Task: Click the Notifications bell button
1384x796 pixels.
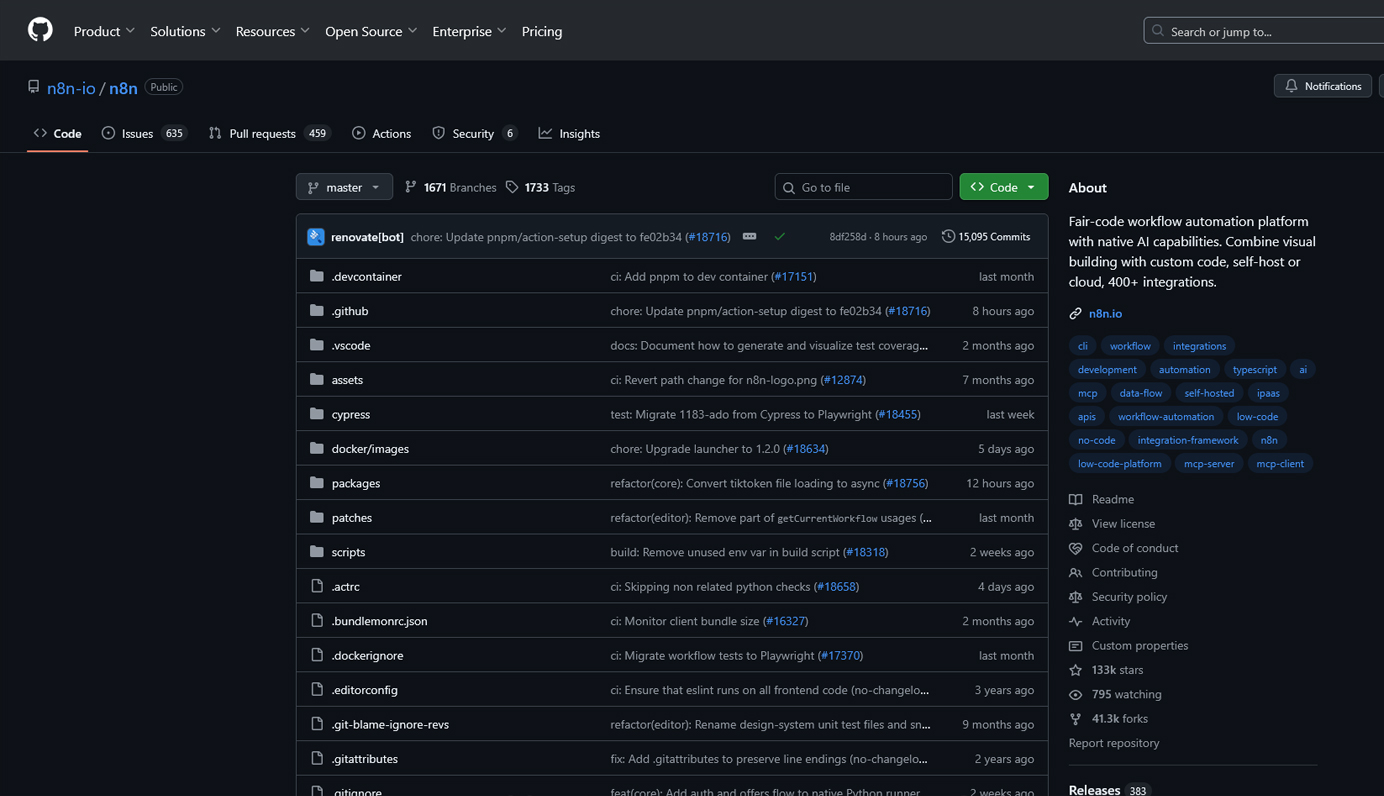Action: pos(1322,86)
